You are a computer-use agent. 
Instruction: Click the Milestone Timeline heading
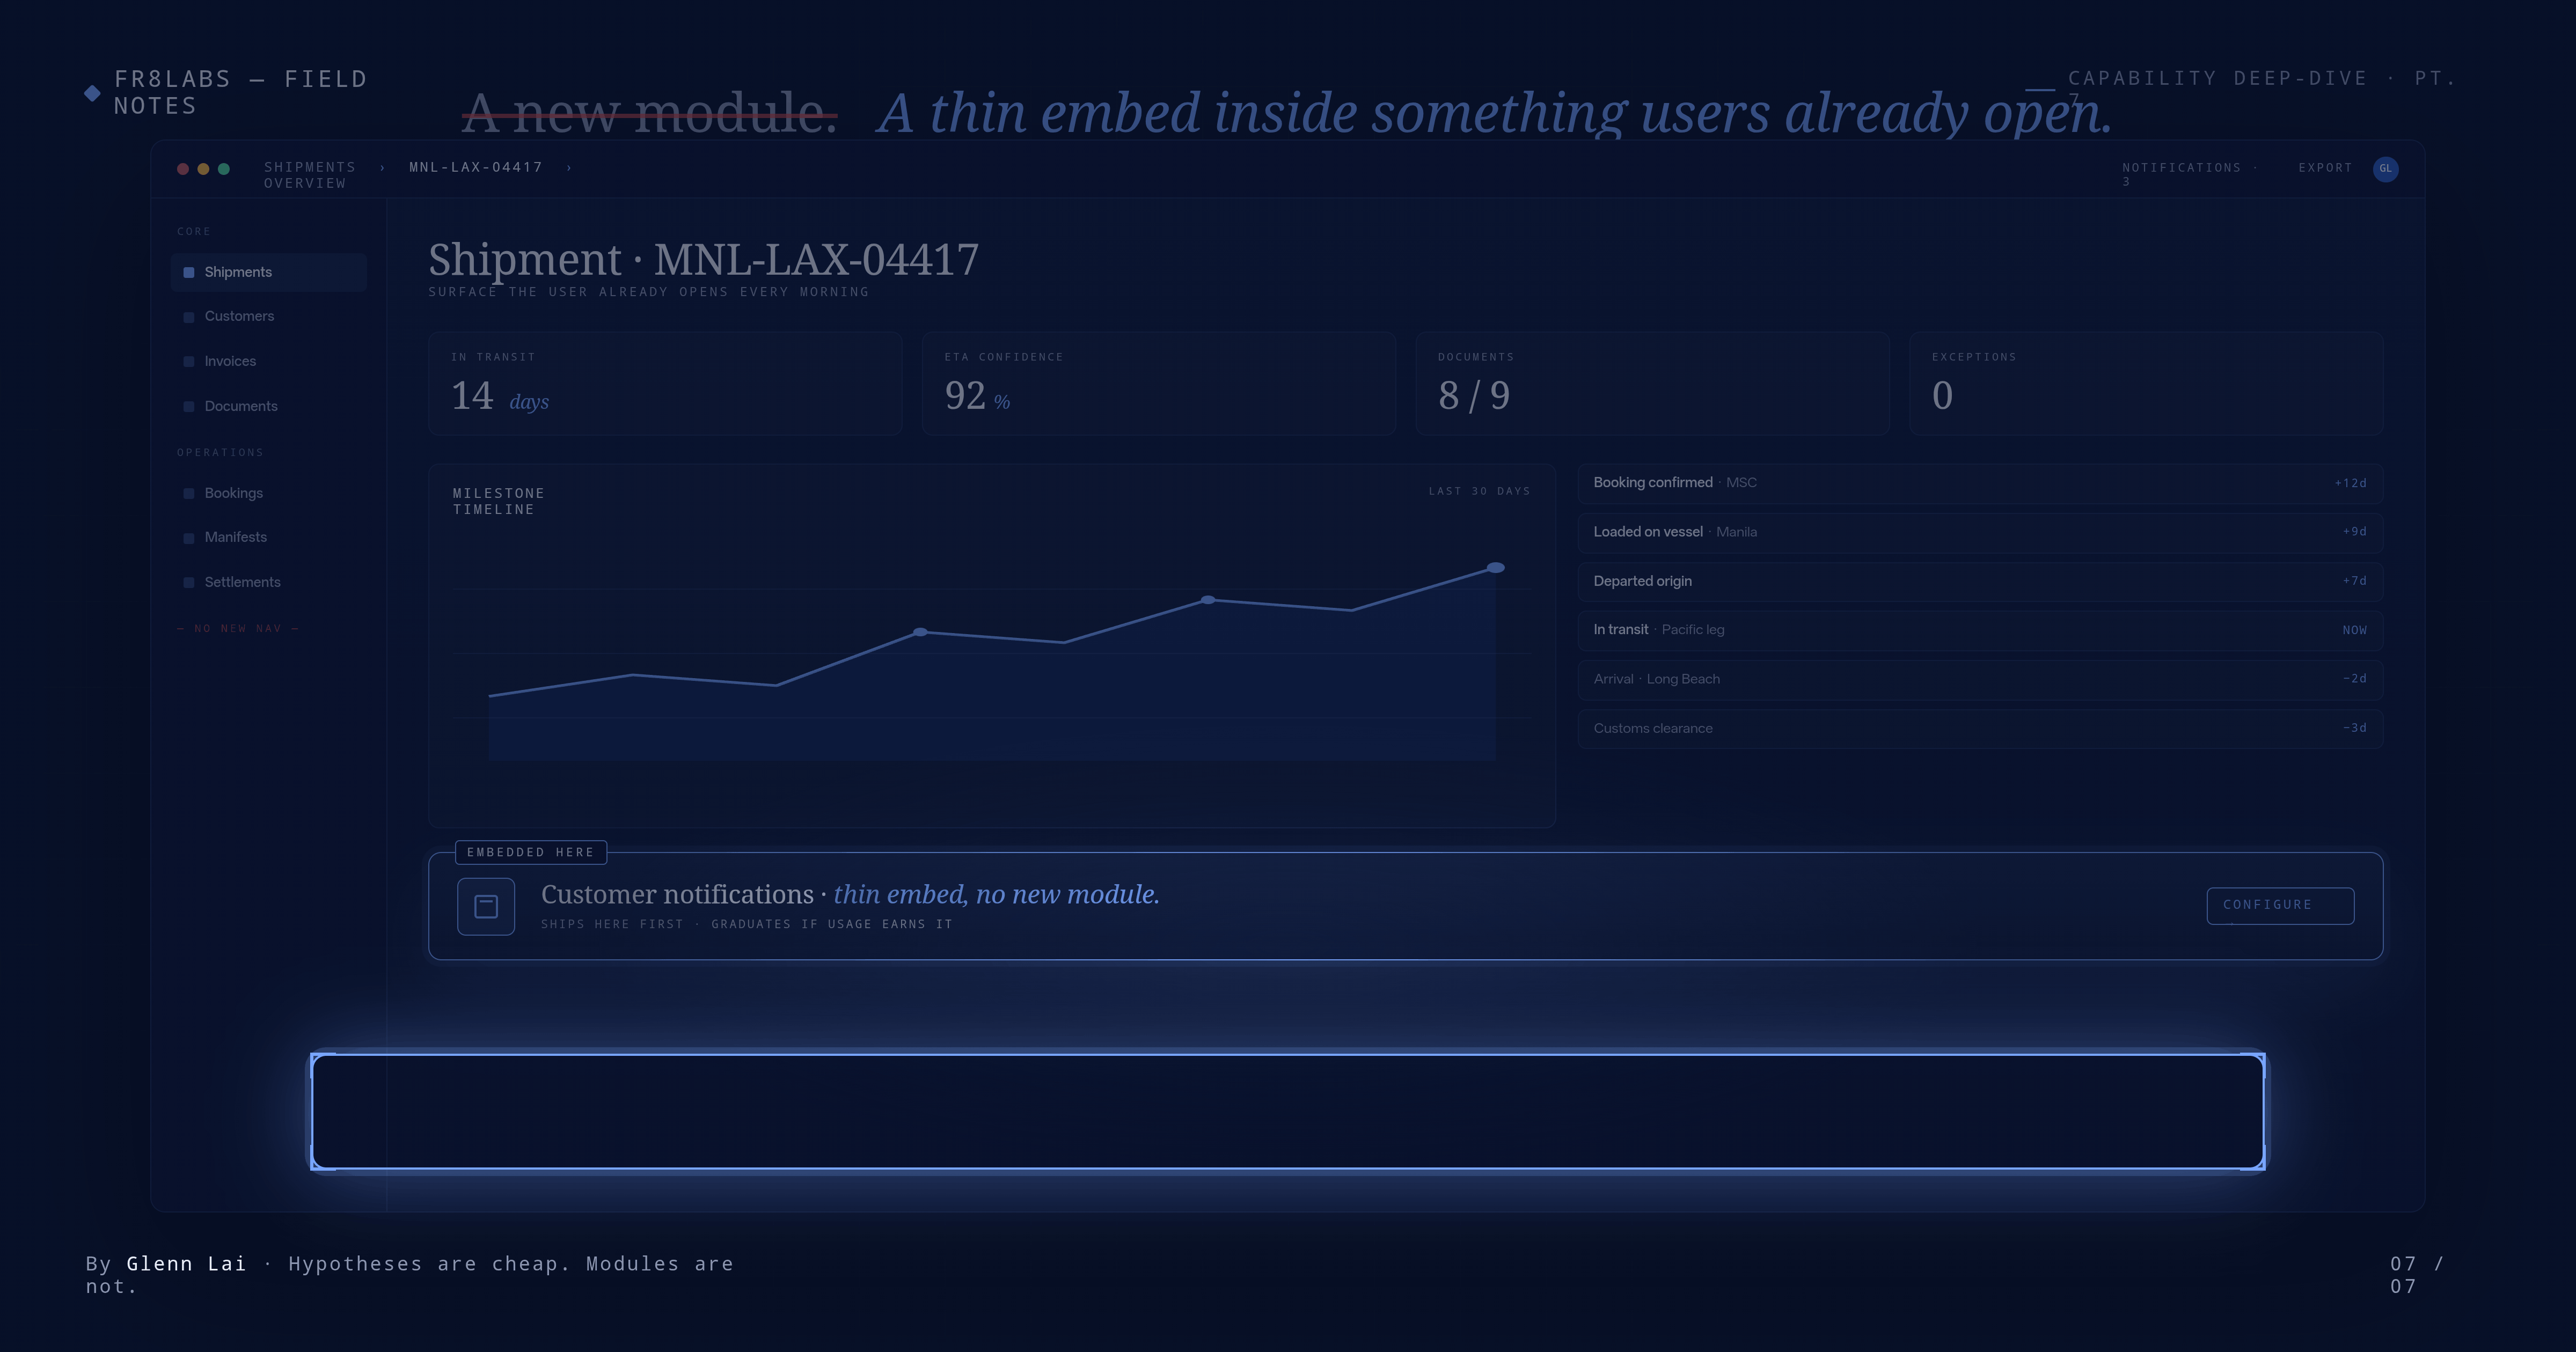(499, 501)
